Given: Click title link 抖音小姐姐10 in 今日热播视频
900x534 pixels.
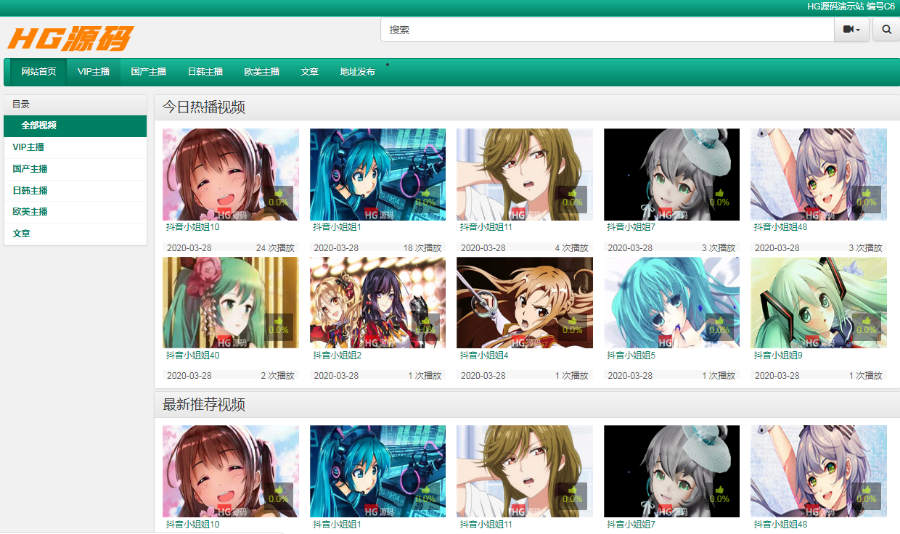Looking at the screenshot, I should (x=193, y=227).
